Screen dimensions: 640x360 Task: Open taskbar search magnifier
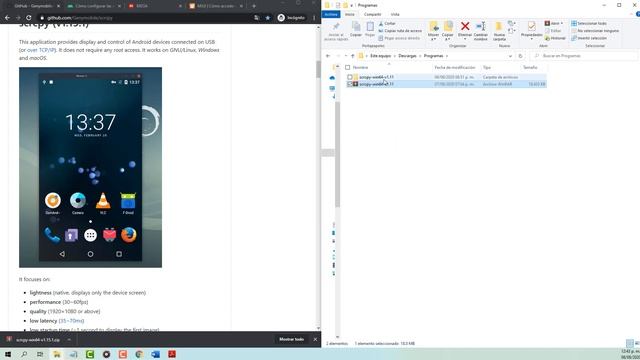24,354
